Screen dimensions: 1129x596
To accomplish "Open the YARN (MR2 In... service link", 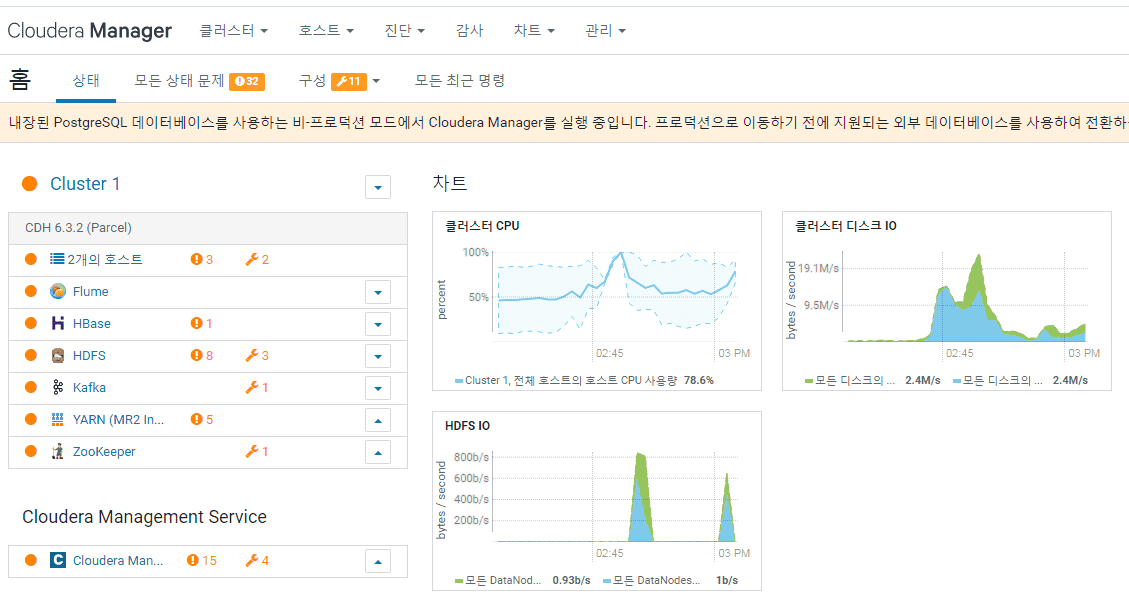I will point(118,420).
